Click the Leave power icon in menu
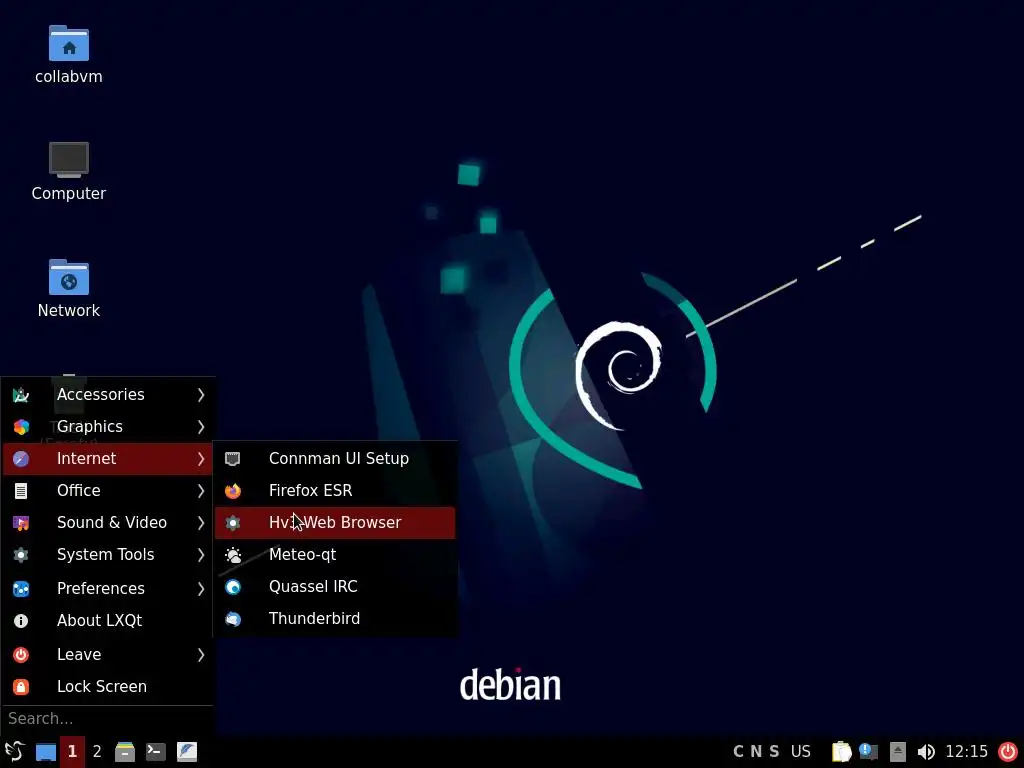The height and width of the screenshot is (768, 1024). [21, 654]
